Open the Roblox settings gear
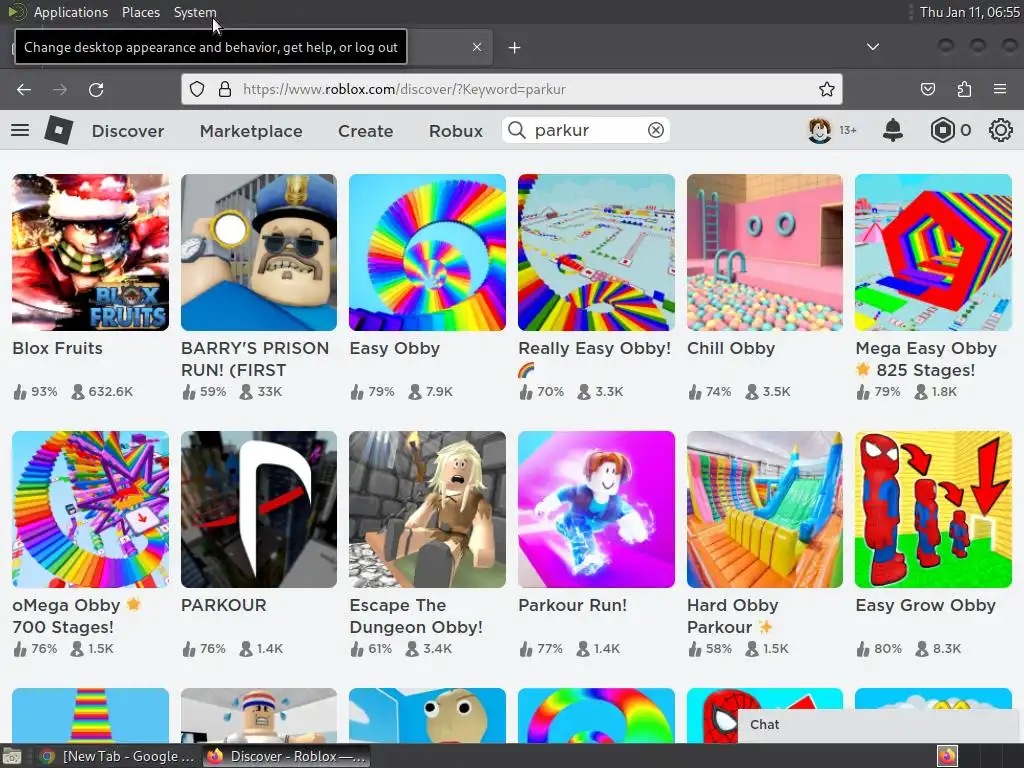Screen dimensions: 1024x768 click(1000, 130)
